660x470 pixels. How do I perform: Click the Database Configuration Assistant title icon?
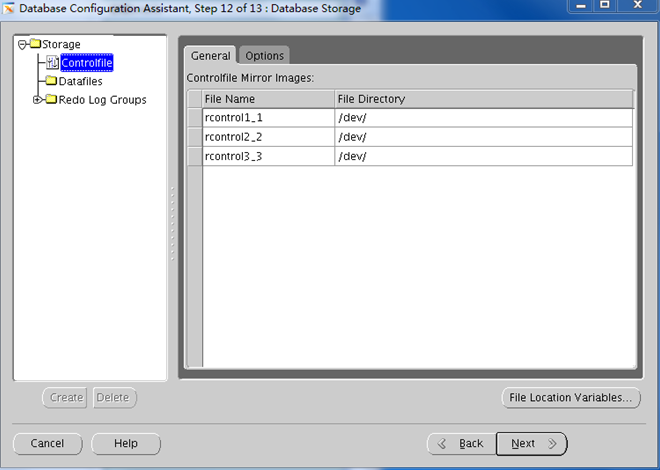point(8,8)
